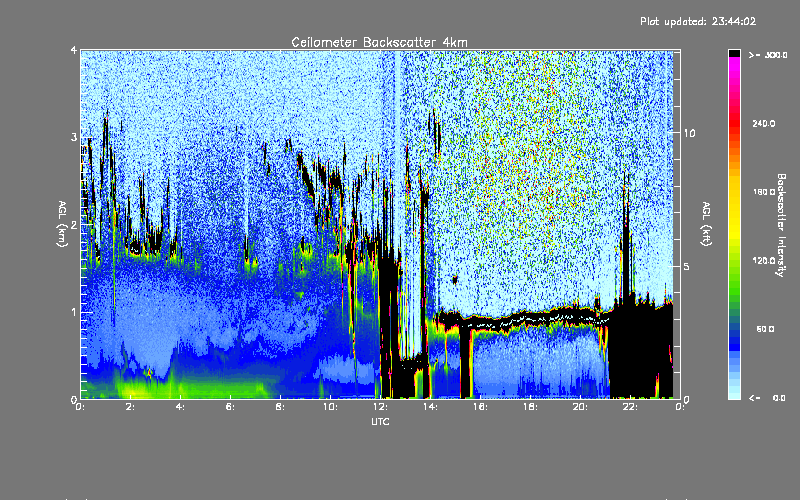This screenshot has height=500, width=800.
Task: Click the '12:' tick label on time axis
Action: pyautogui.click(x=381, y=407)
